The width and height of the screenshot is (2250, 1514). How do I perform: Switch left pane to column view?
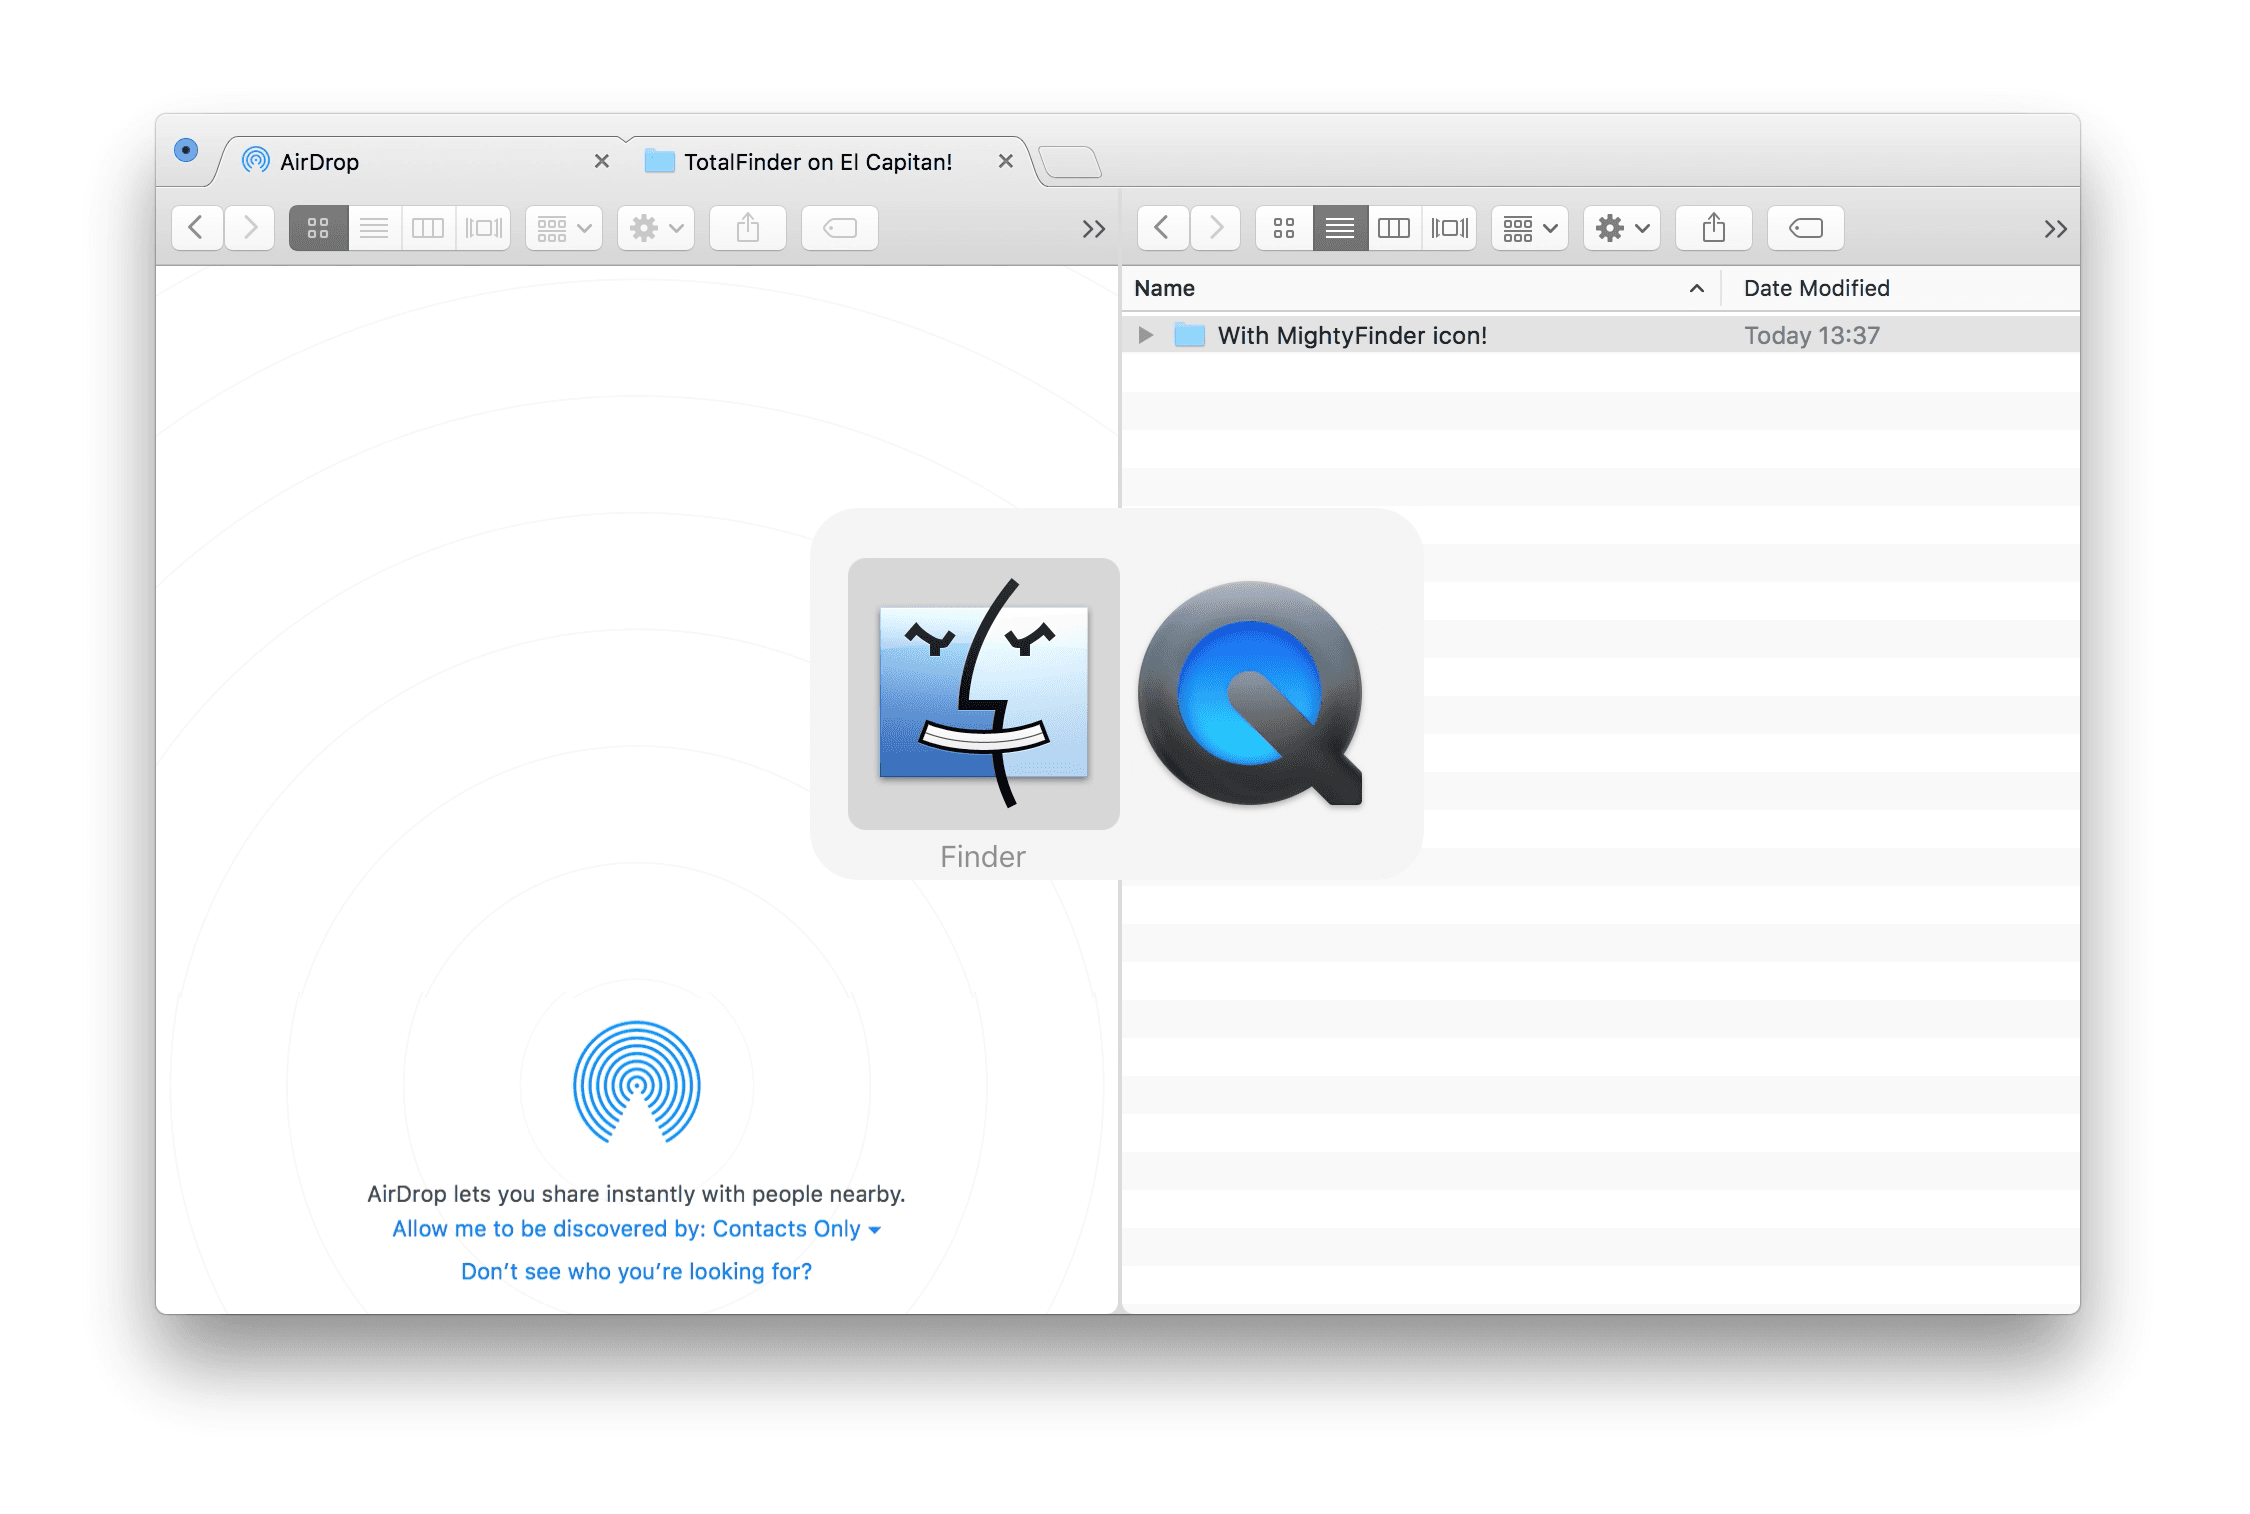428,228
